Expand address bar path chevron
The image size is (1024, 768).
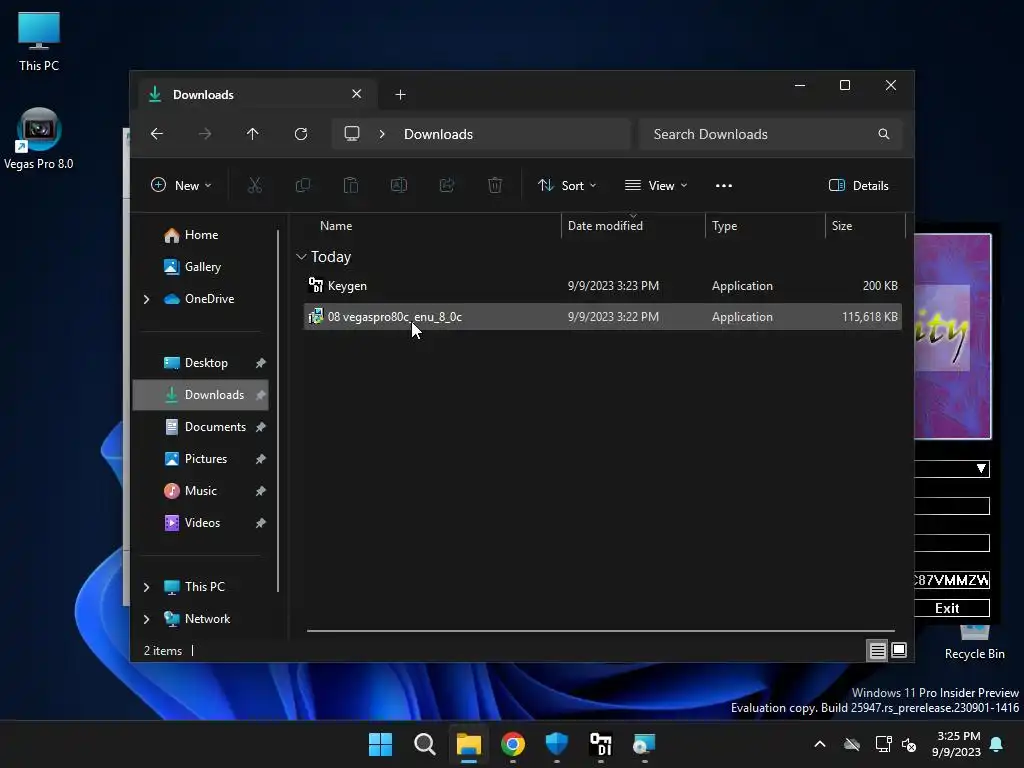click(x=382, y=134)
